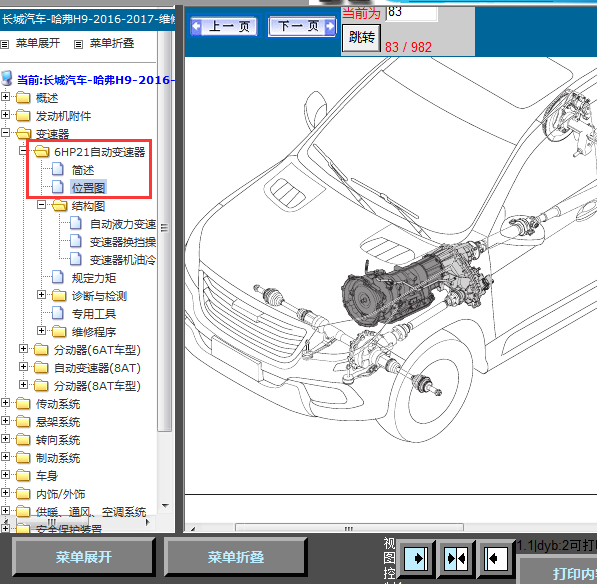
Task: Expand the 分动器(6AT车型) node
Action: (x=23, y=348)
